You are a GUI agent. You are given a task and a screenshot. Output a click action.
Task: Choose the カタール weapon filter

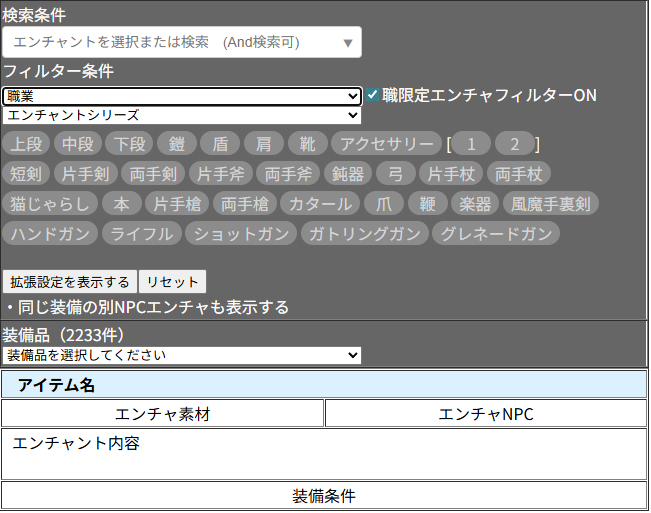(320, 204)
